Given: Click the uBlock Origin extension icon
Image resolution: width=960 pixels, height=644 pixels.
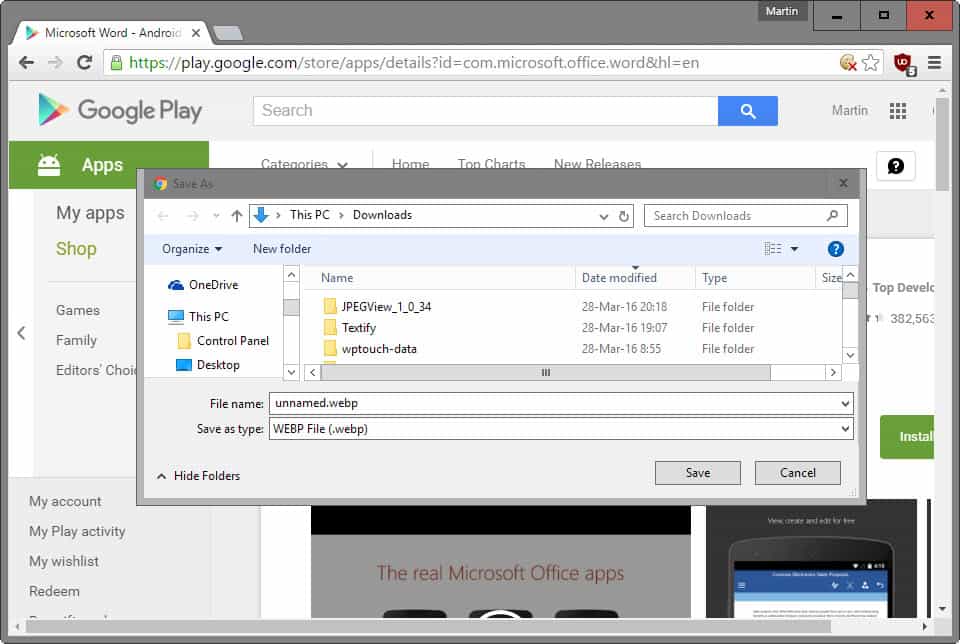Looking at the screenshot, I should tap(903, 62).
